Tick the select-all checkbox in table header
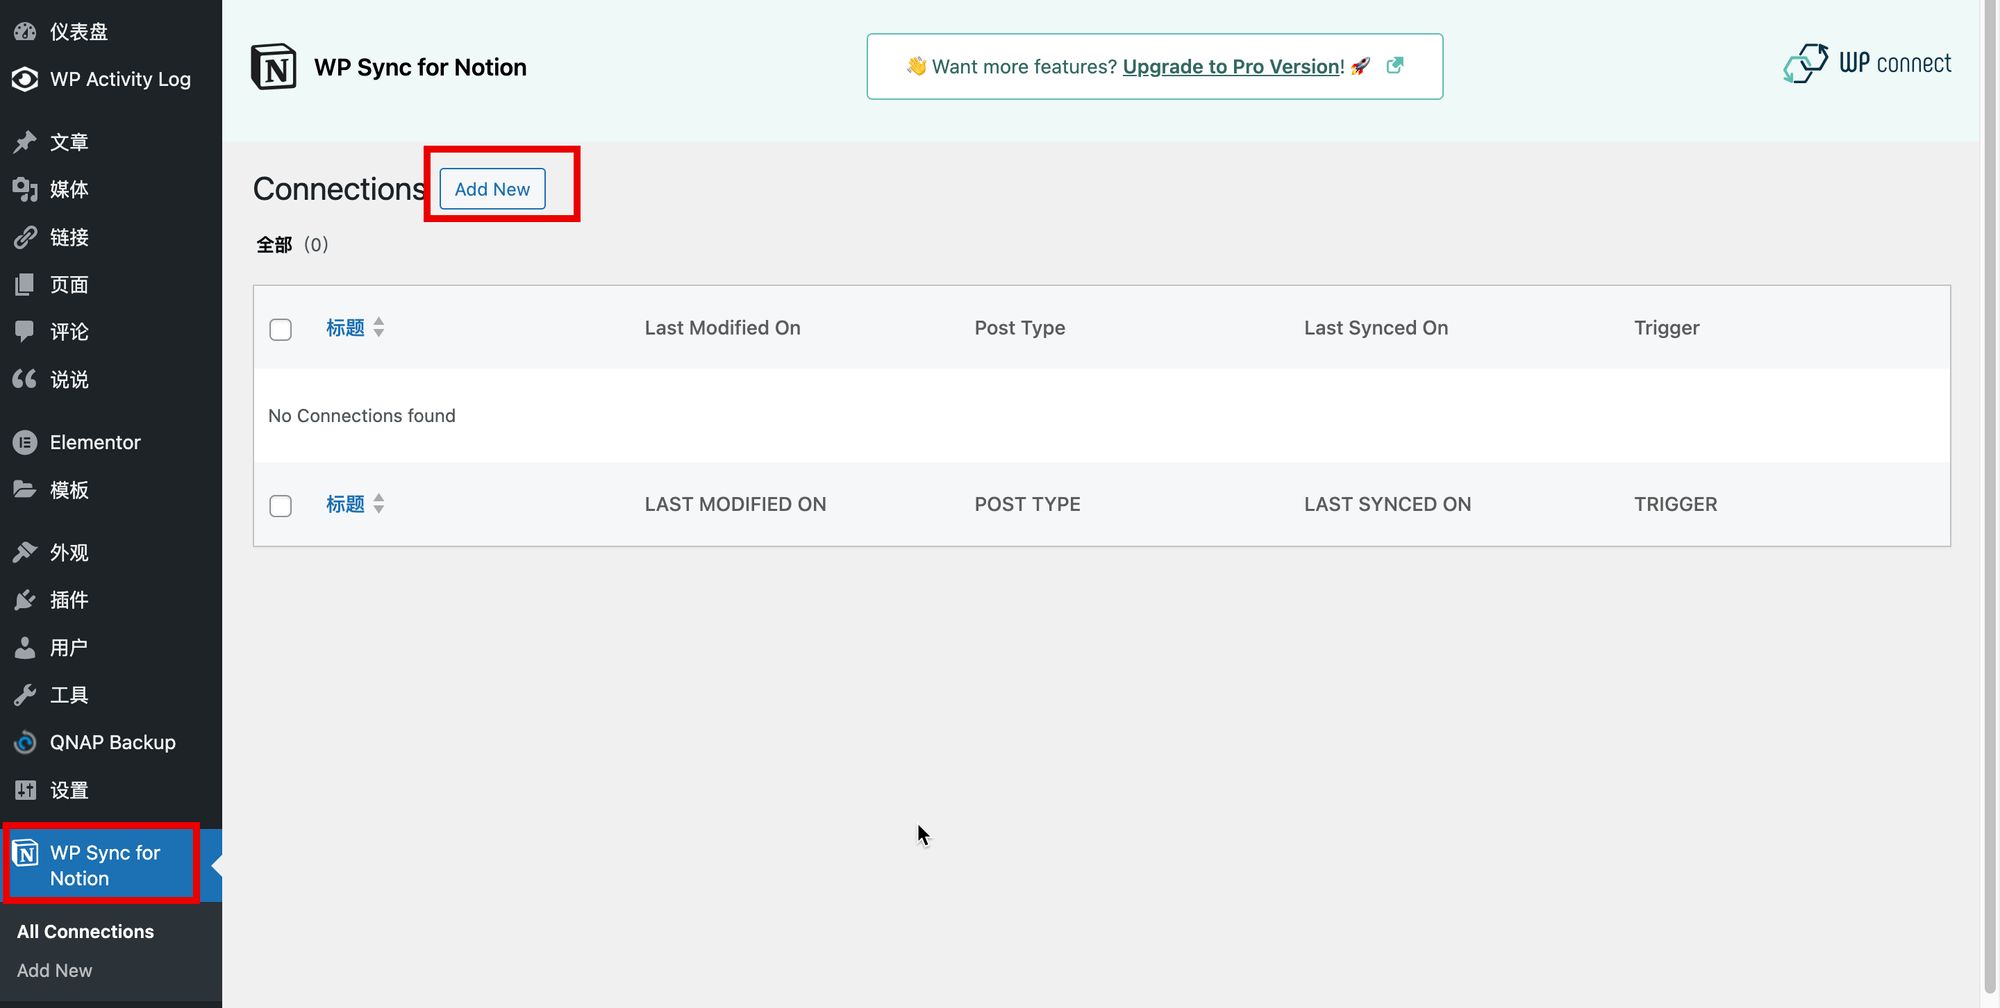 (281, 329)
